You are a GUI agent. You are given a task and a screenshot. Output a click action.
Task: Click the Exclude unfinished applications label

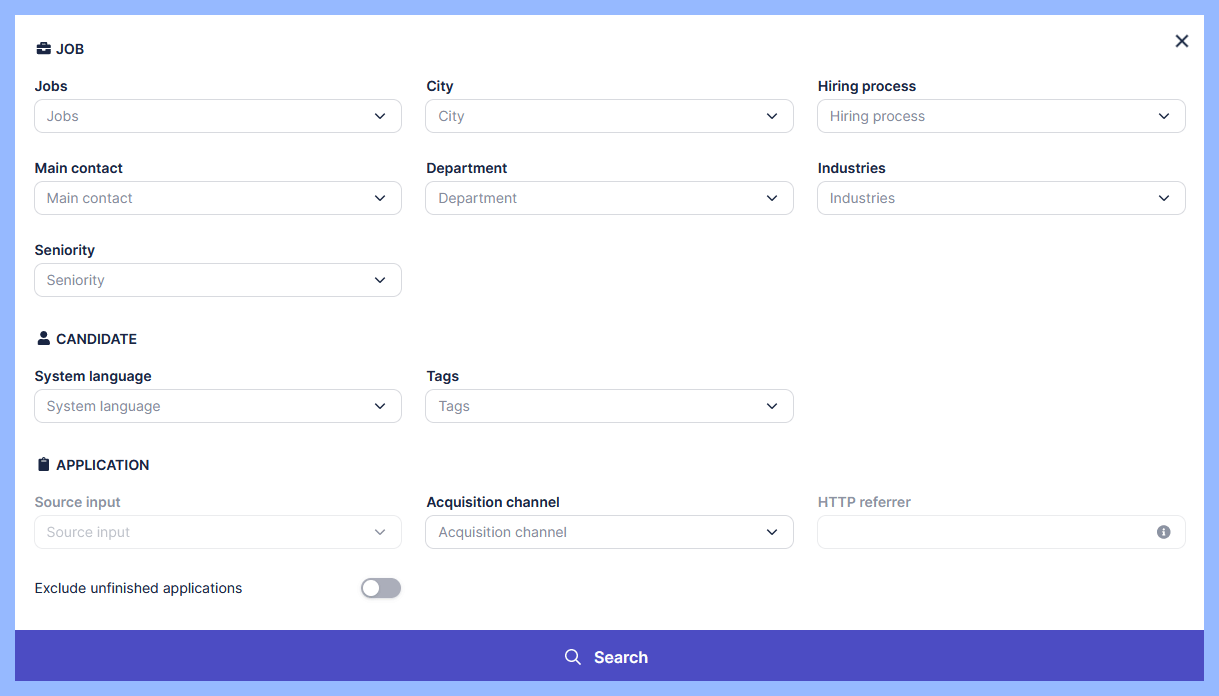138,588
